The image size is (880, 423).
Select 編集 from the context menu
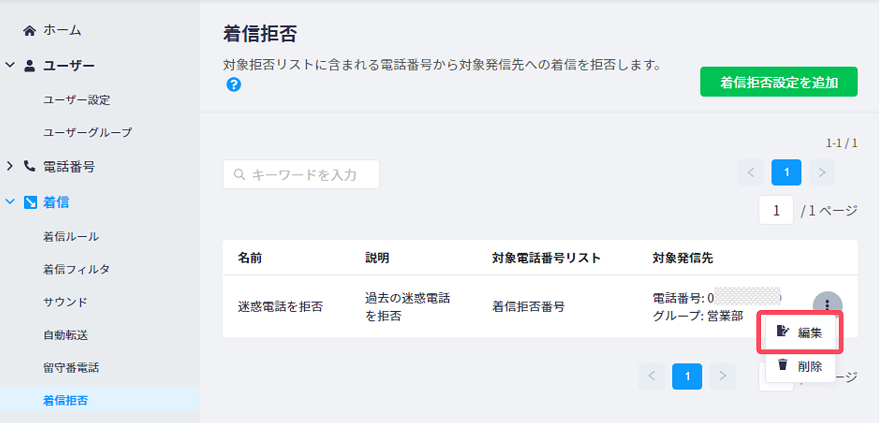[x=801, y=332]
